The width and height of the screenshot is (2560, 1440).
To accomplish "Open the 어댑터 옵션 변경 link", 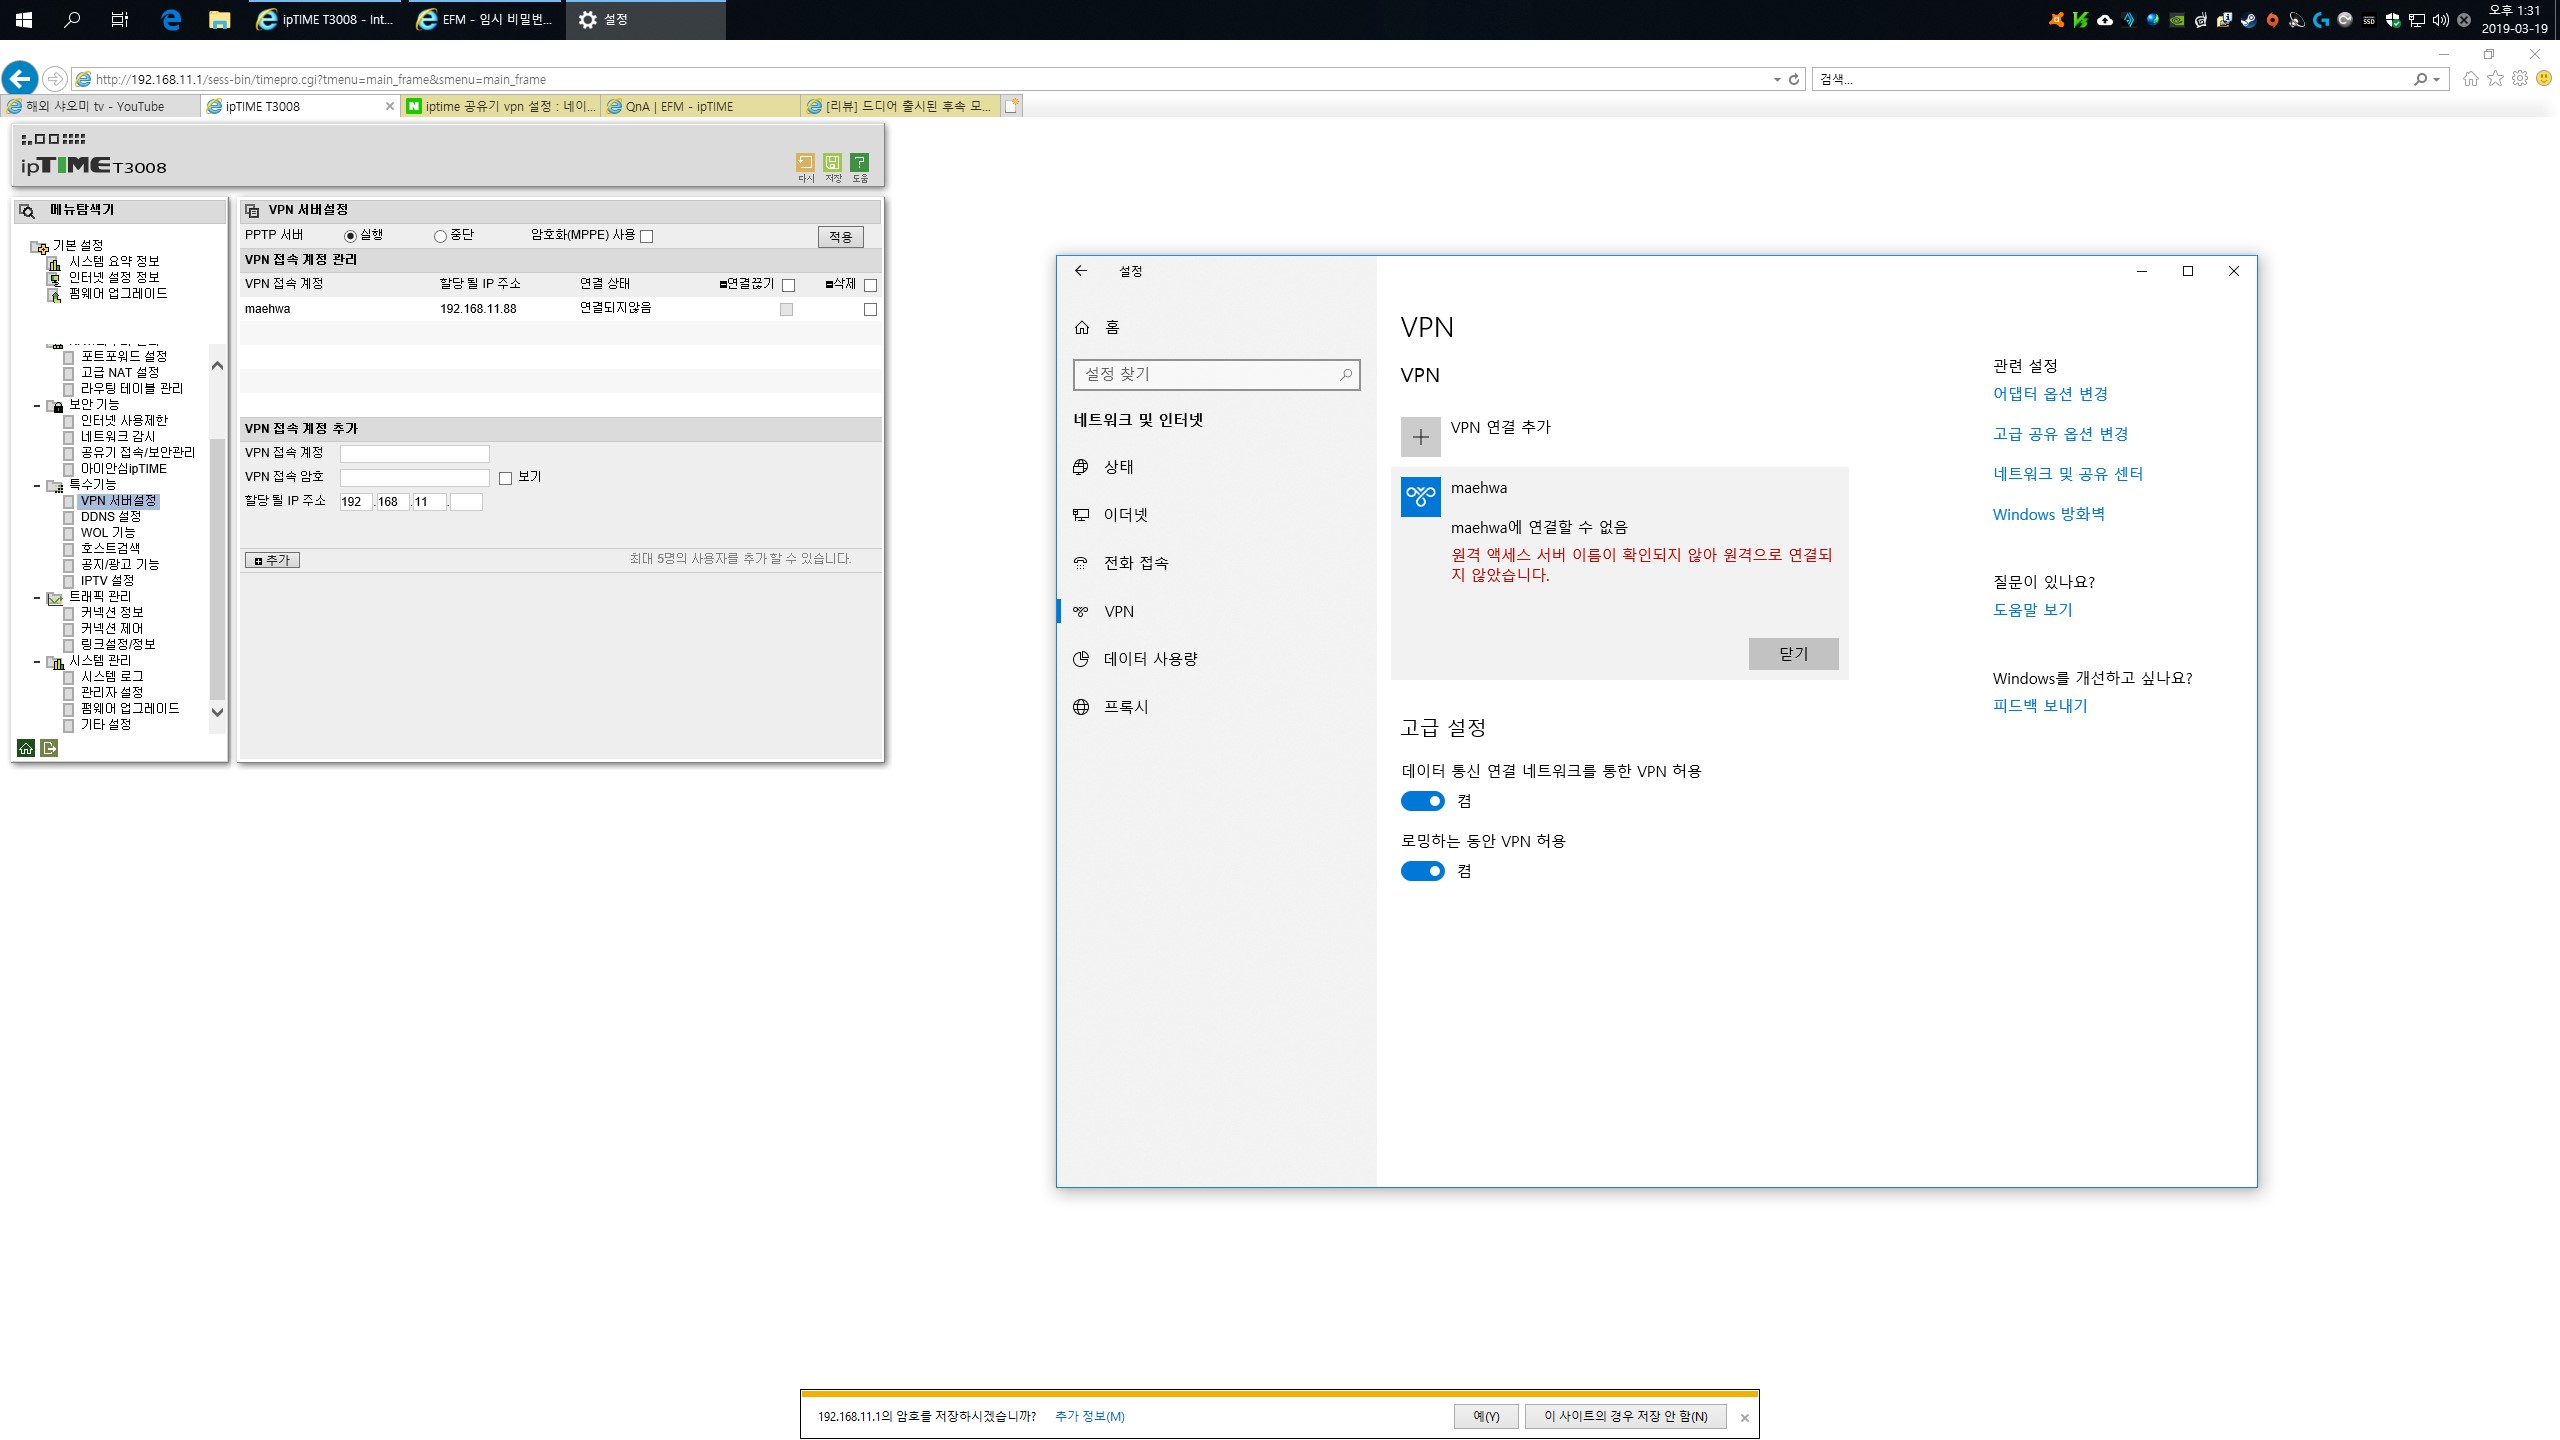I will coord(2050,394).
